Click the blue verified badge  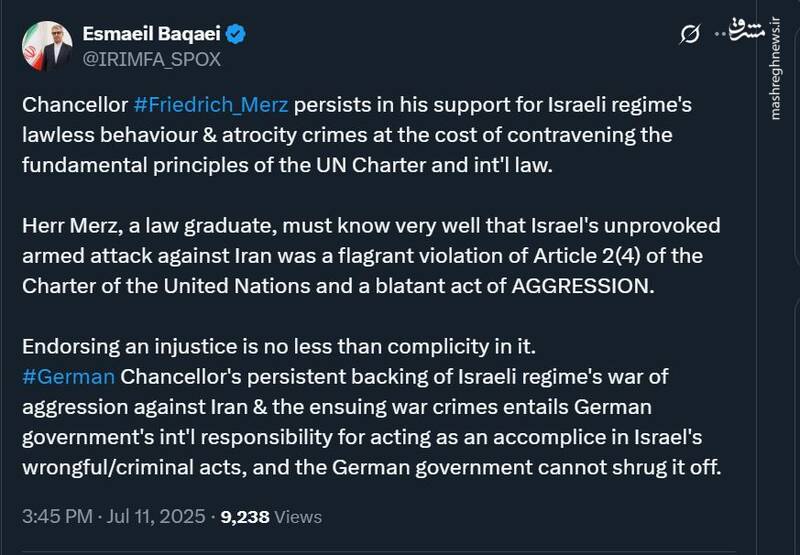coord(237,35)
